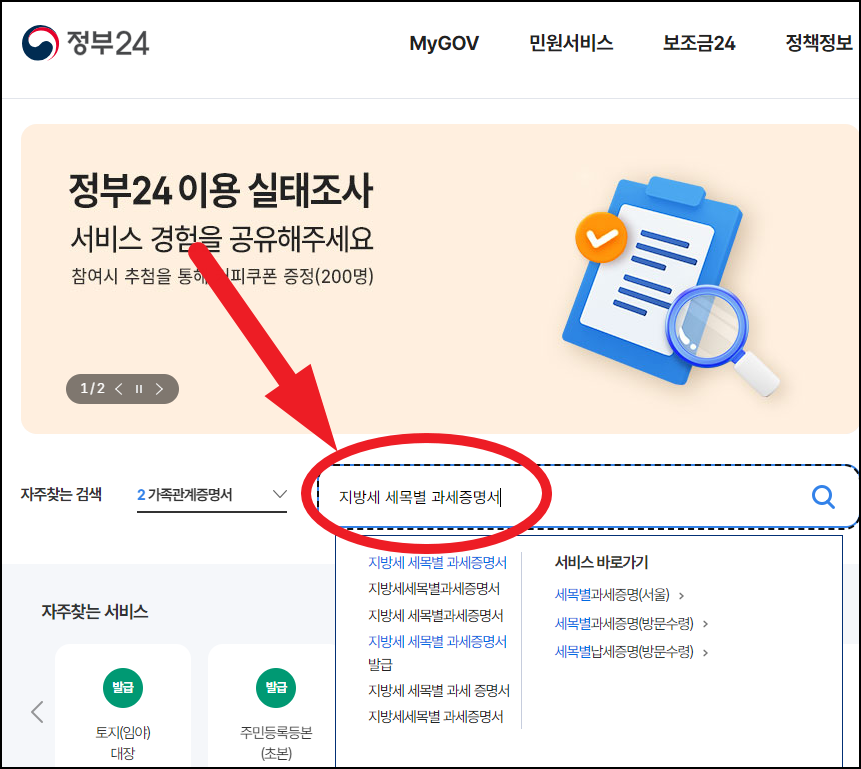Go to previous banner slide
Viewport: 861px width, 769px height.
click(119, 389)
